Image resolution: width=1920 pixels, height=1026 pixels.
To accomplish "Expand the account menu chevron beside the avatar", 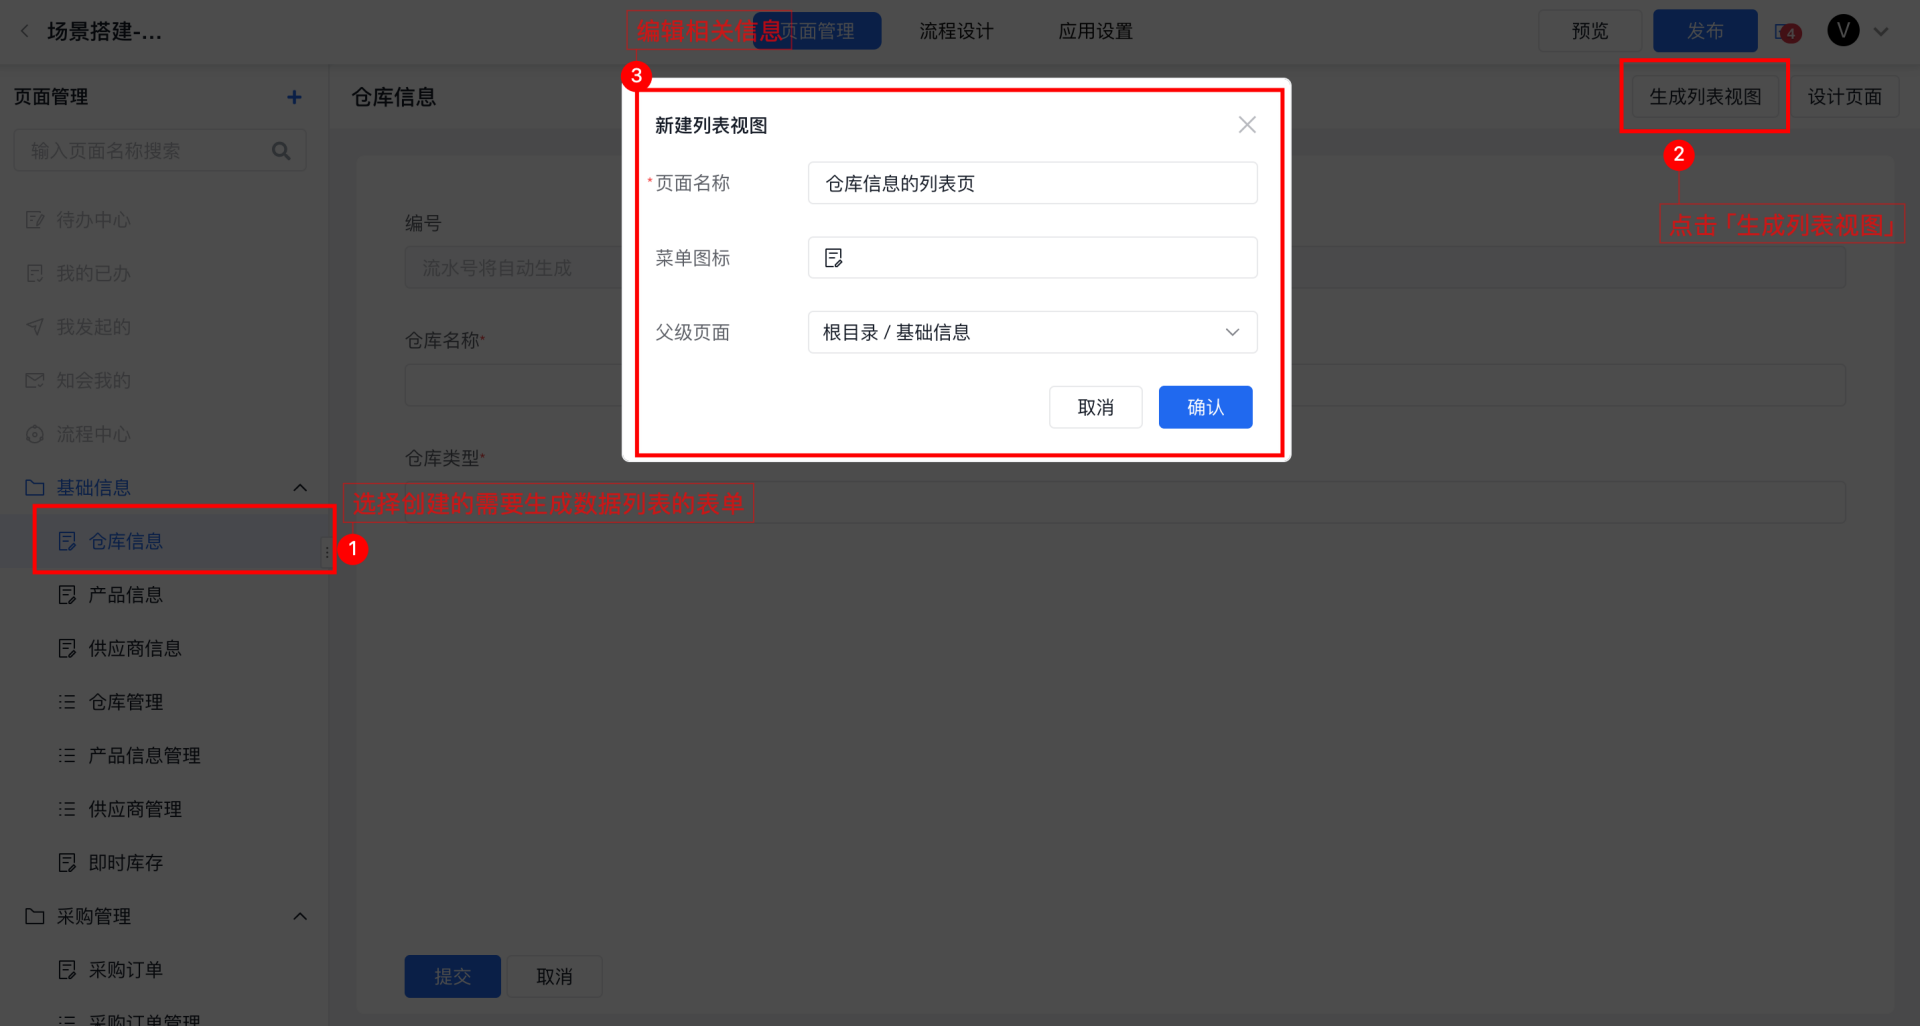I will (1881, 32).
